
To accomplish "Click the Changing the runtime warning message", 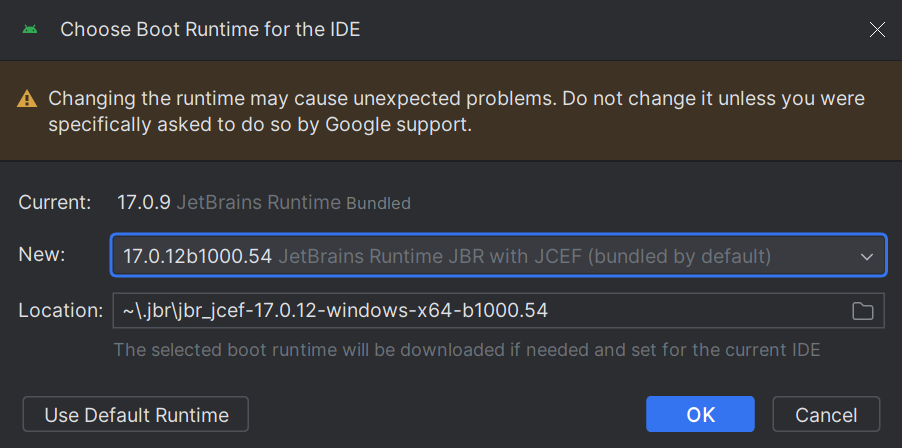I will coord(456,111).
